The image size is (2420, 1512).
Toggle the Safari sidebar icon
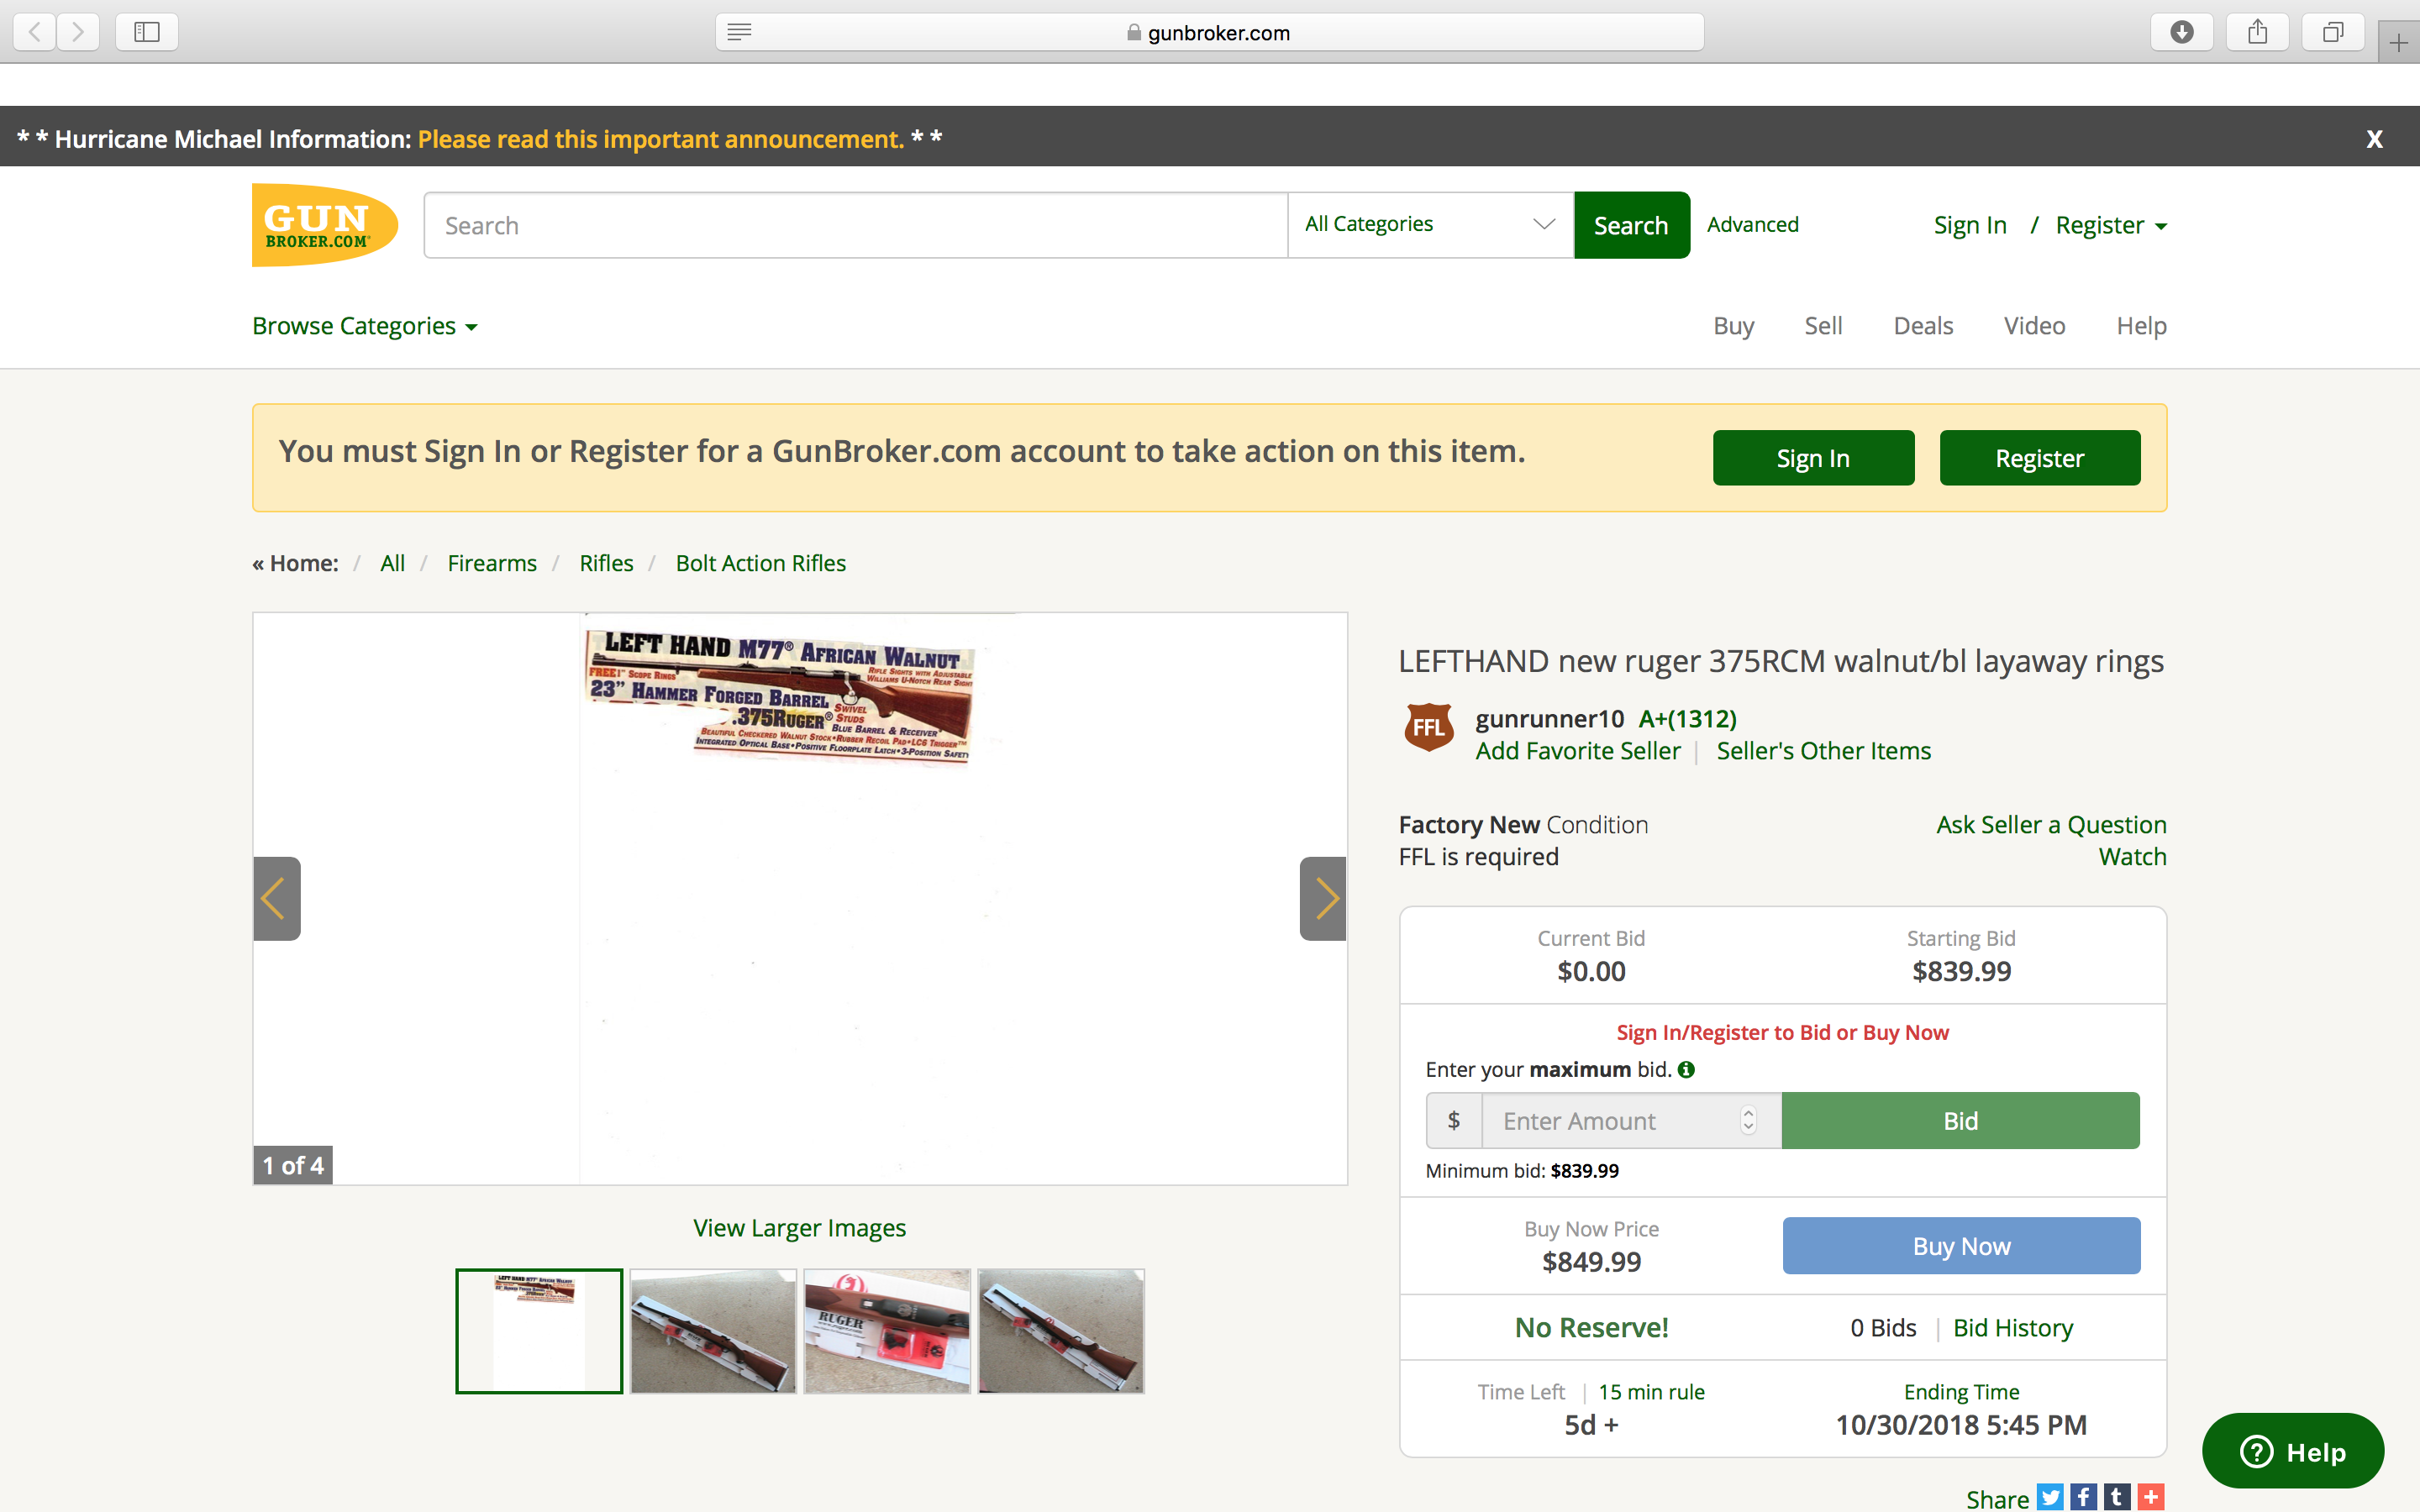point(147,32)
